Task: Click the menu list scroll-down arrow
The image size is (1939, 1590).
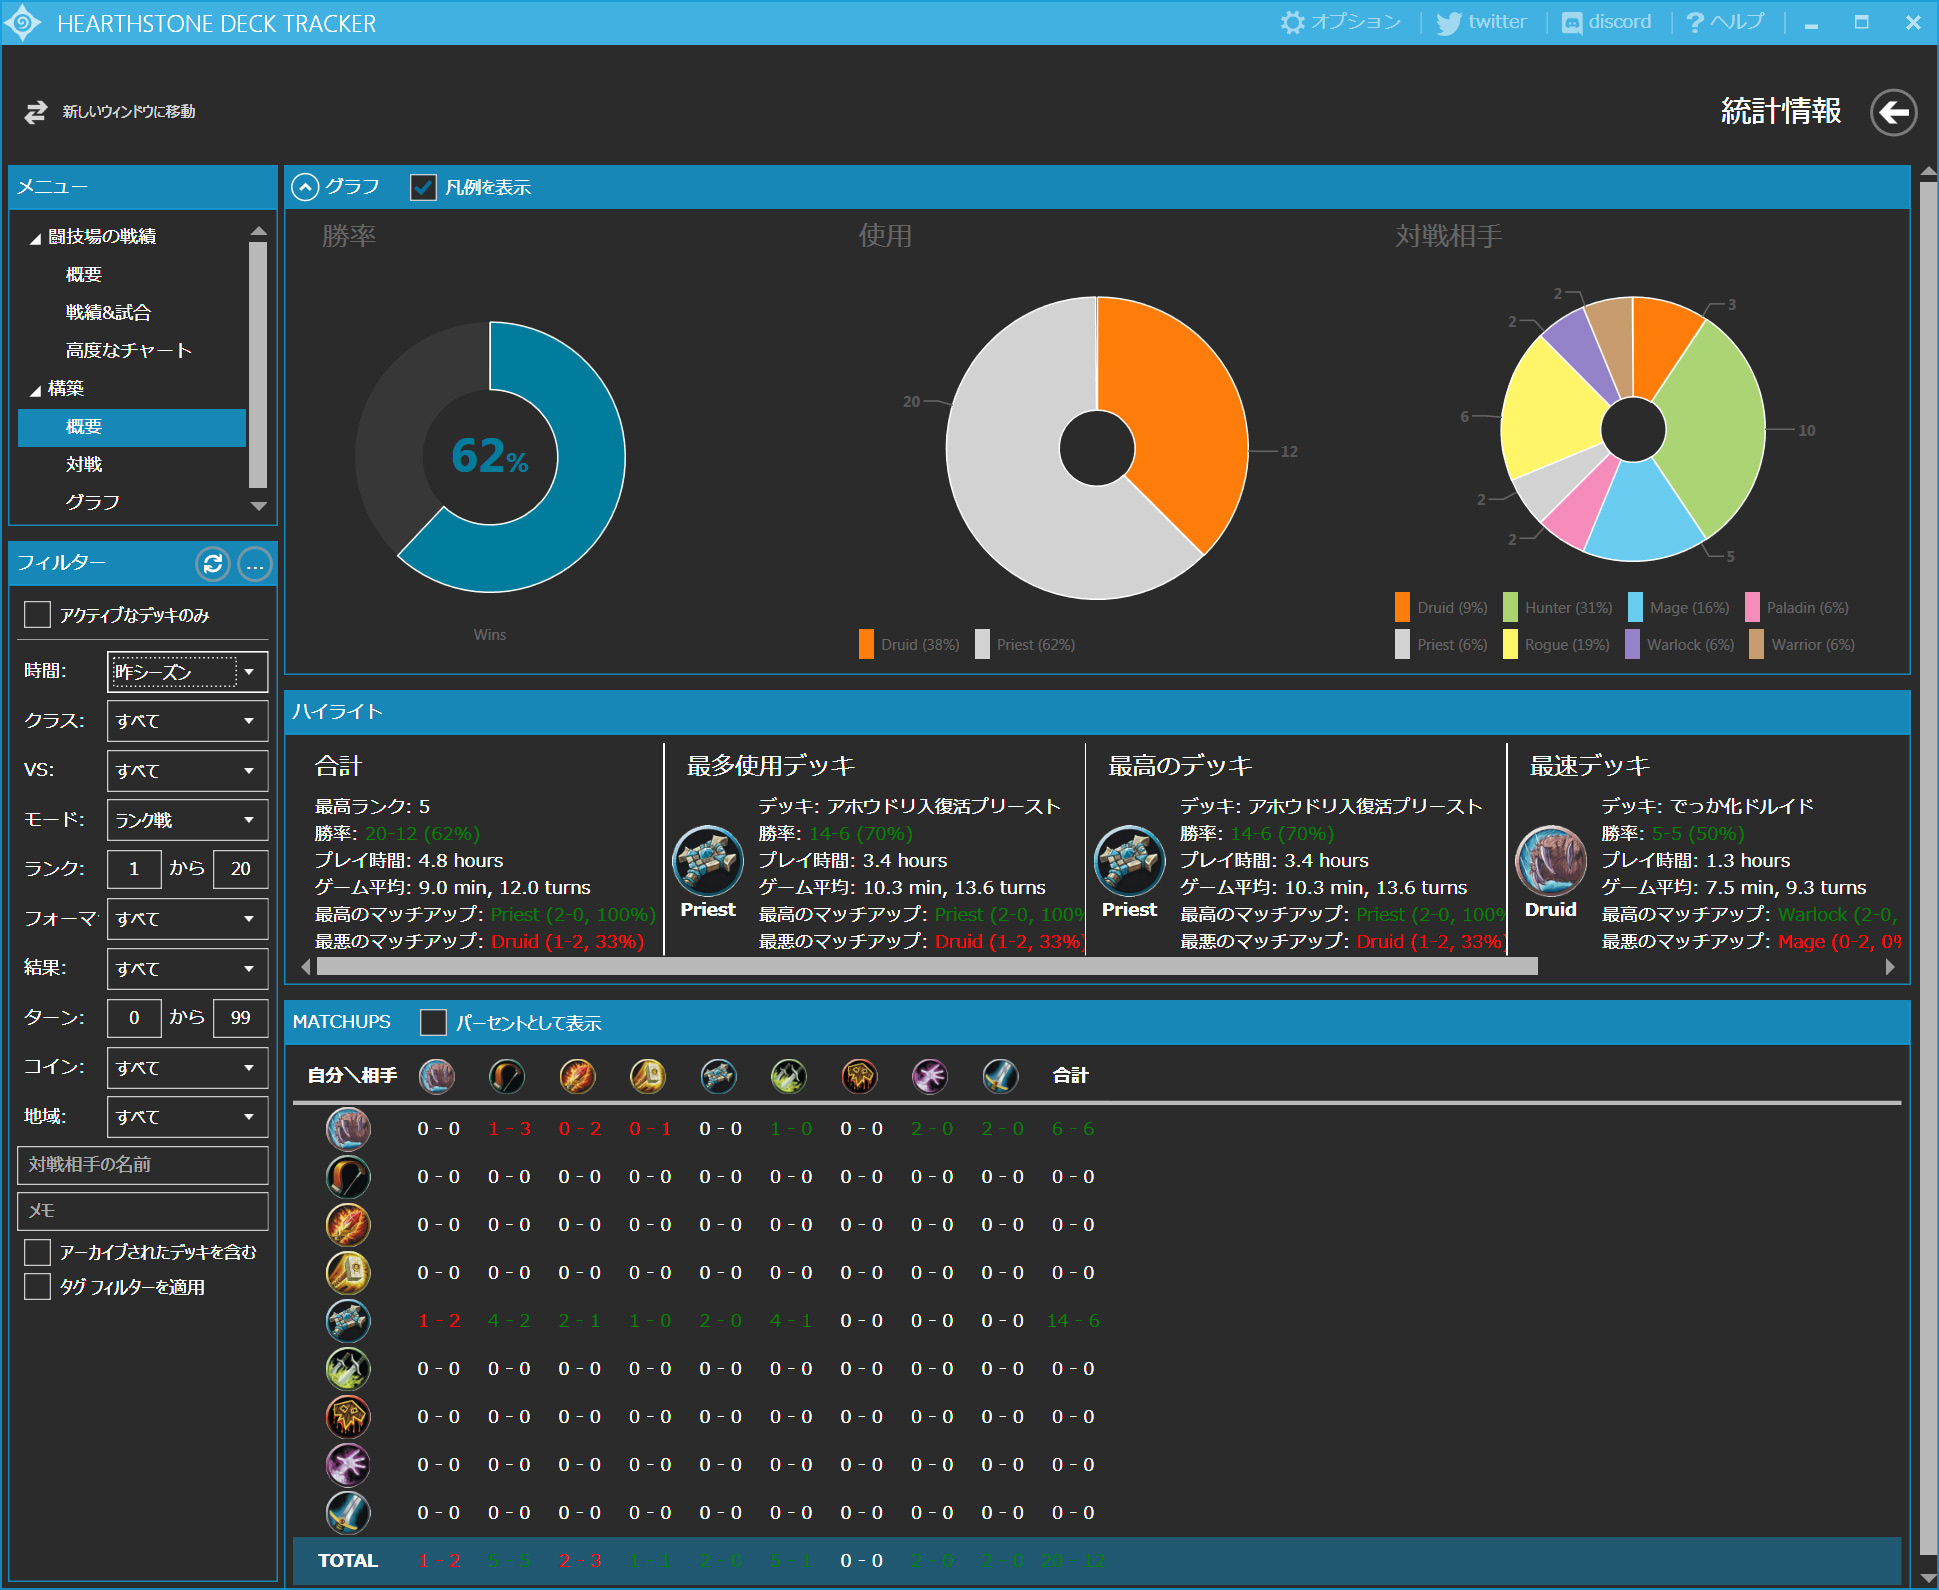Action: click(x=258, y=506)
